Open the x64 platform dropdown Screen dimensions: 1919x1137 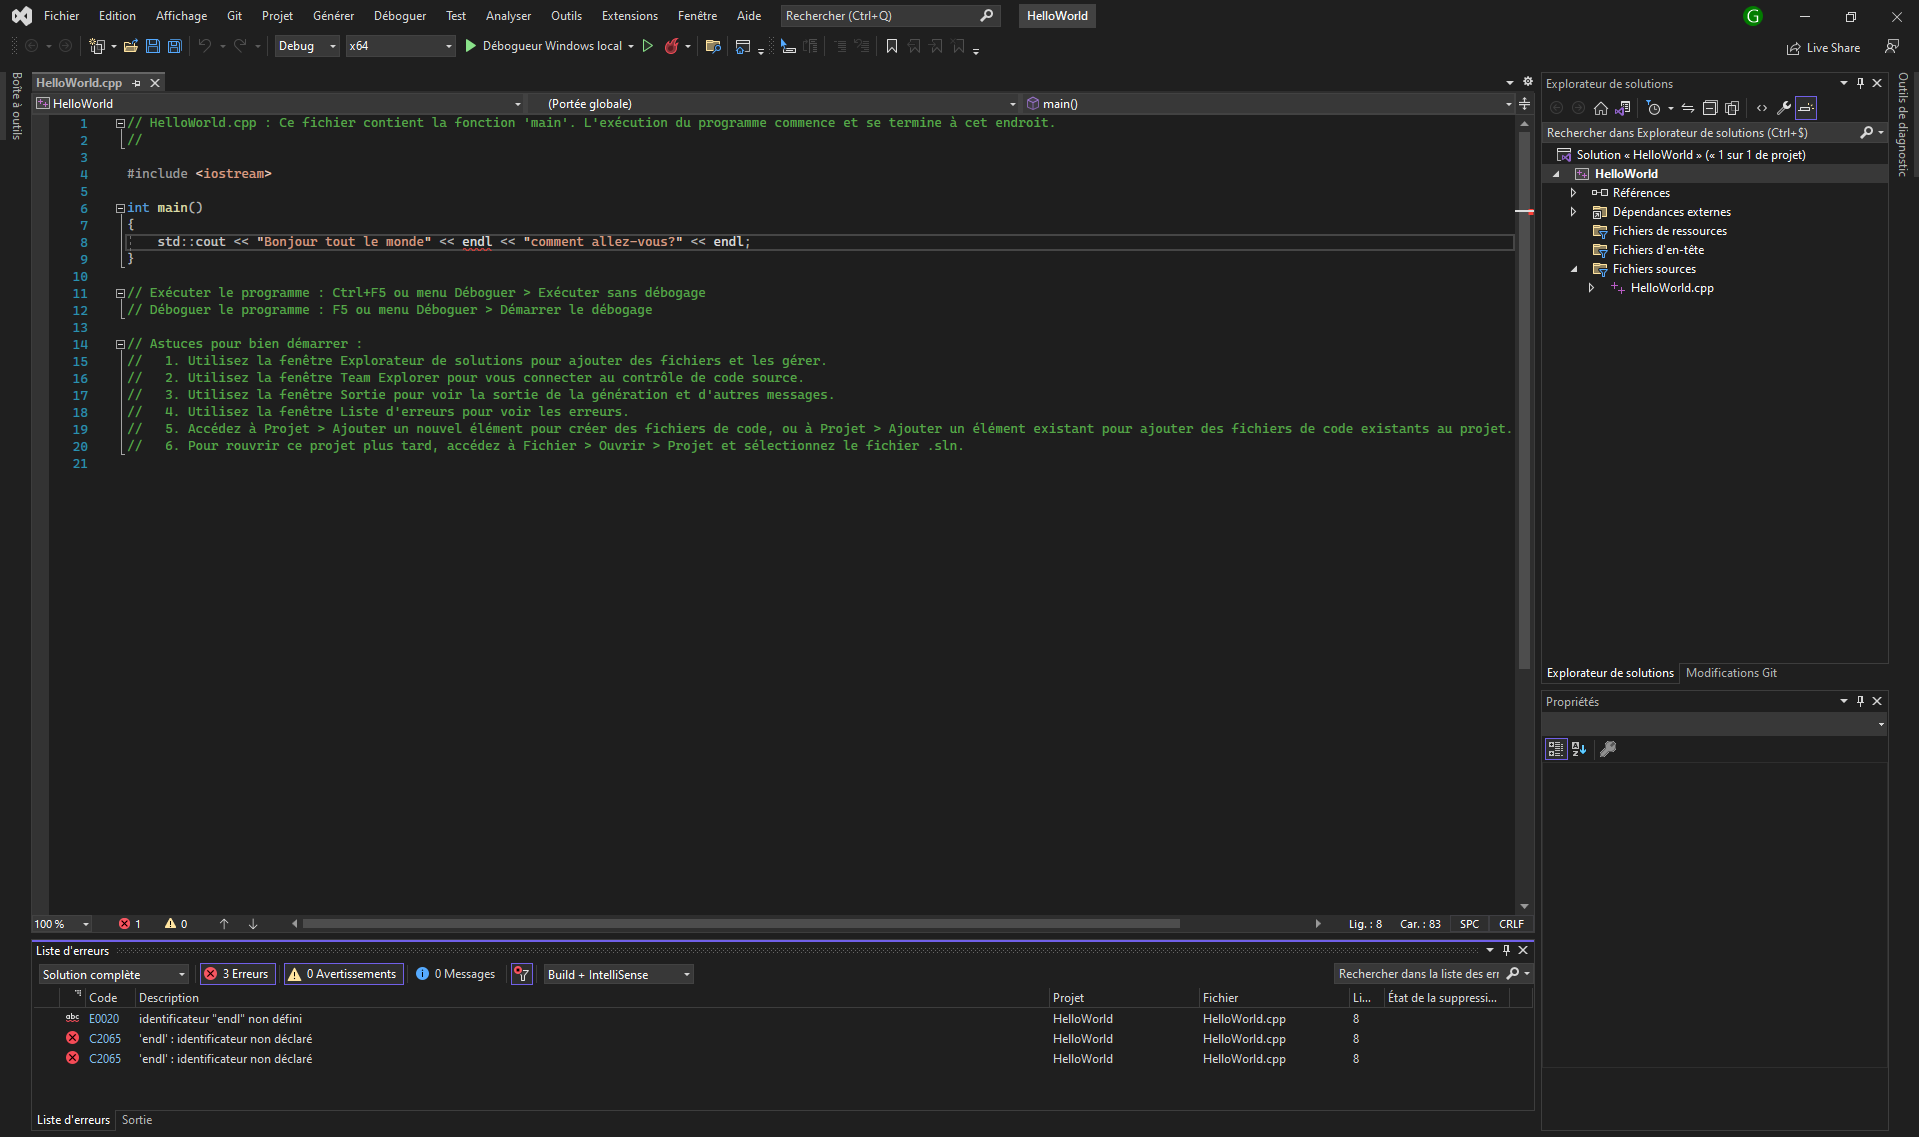400,46
